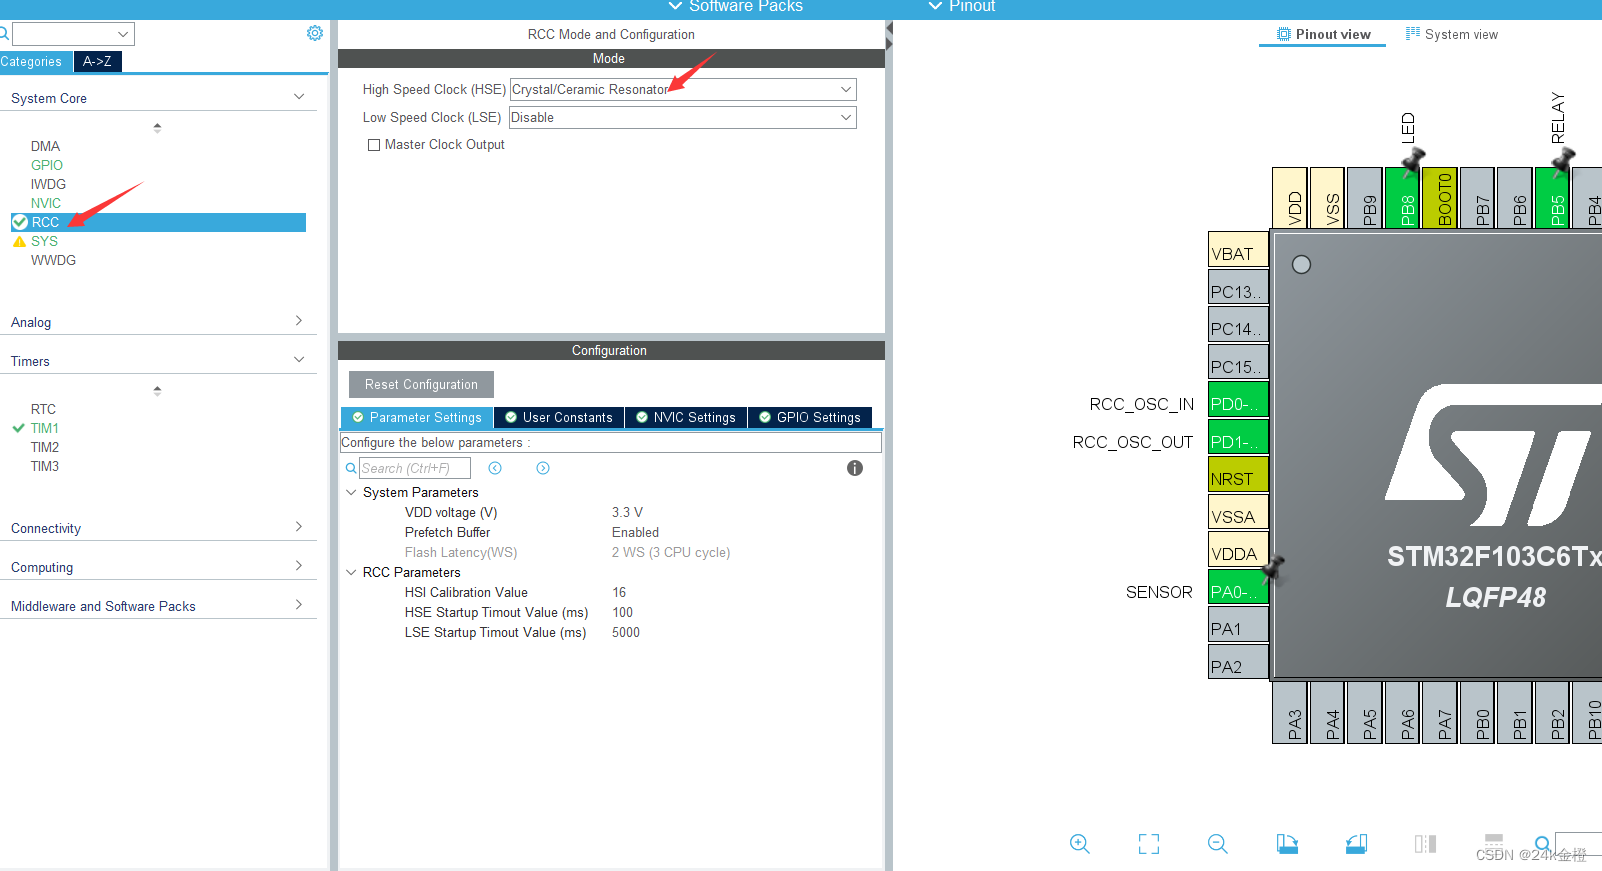Fit the chip view to screen
The image size is (1602, 871).
pos(1149,844)
